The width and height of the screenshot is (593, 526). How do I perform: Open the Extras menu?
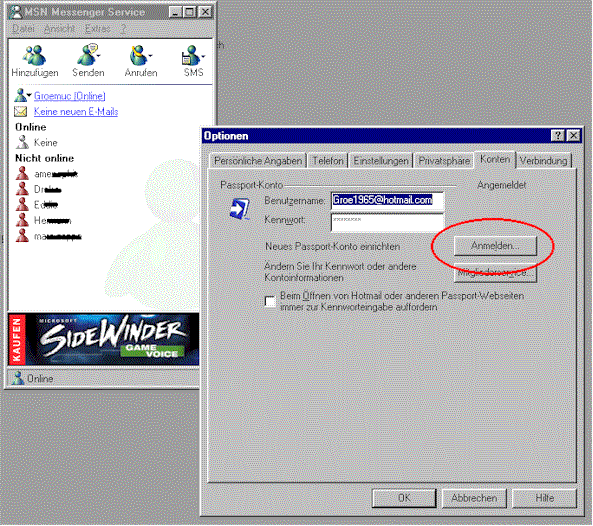98,29
